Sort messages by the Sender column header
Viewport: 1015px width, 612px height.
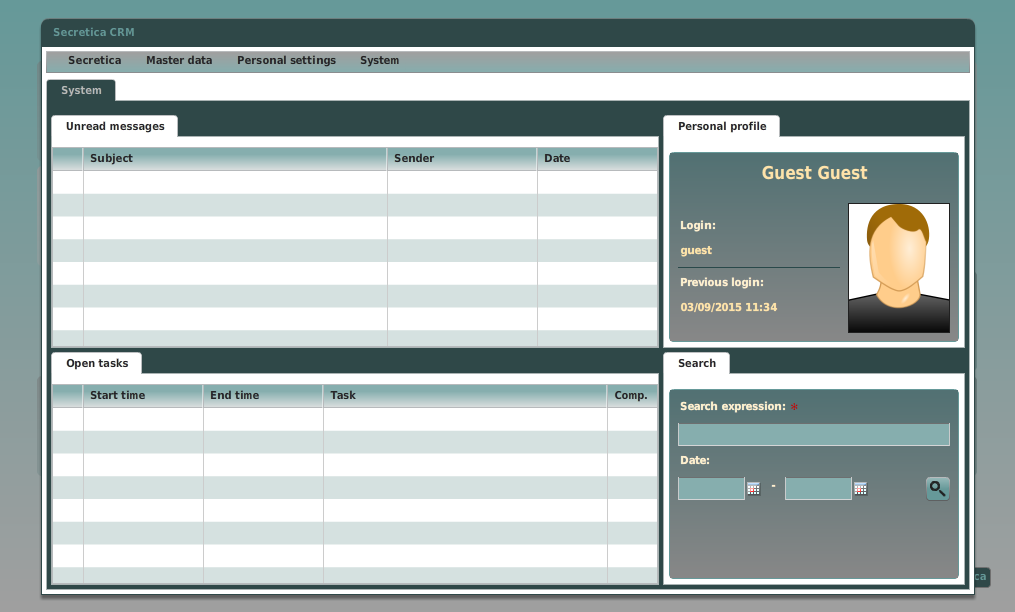pyautogui.click(x=413, y=158)
